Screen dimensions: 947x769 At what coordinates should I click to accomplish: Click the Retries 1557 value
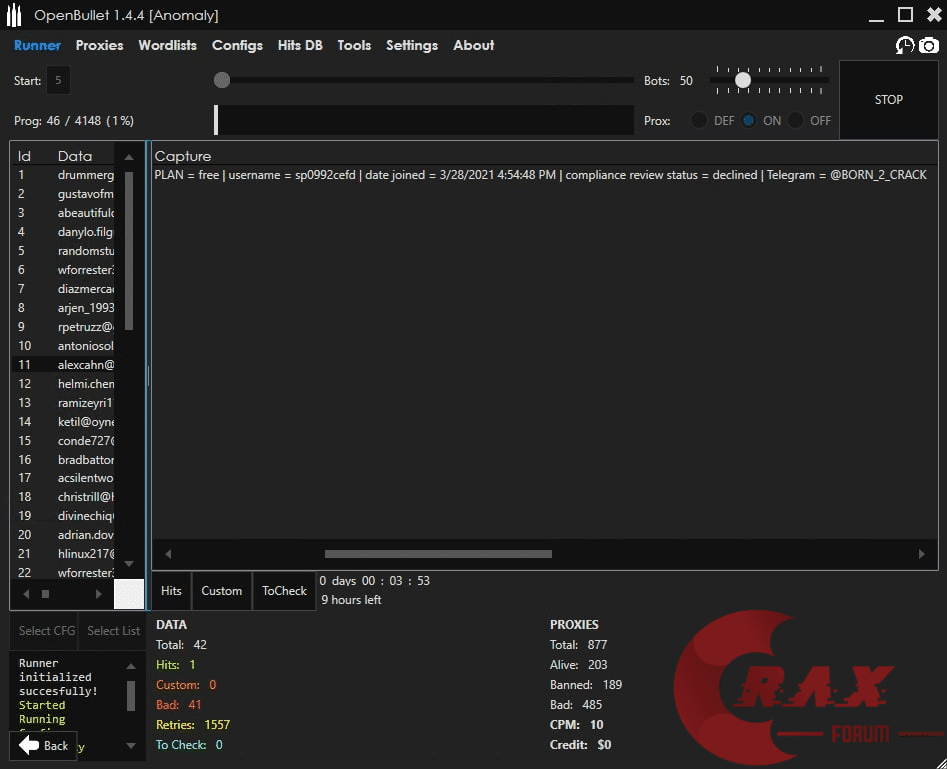coord(217,724)
